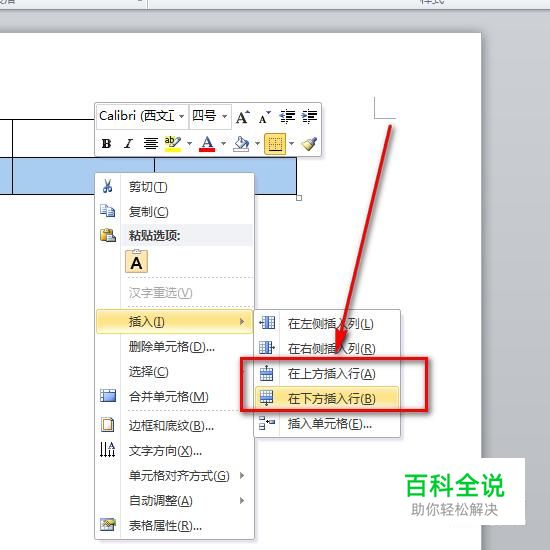Screen dimensions: 550x550
Task: Open the 选择(C) menu entry
Action: [x=175, y=371]
